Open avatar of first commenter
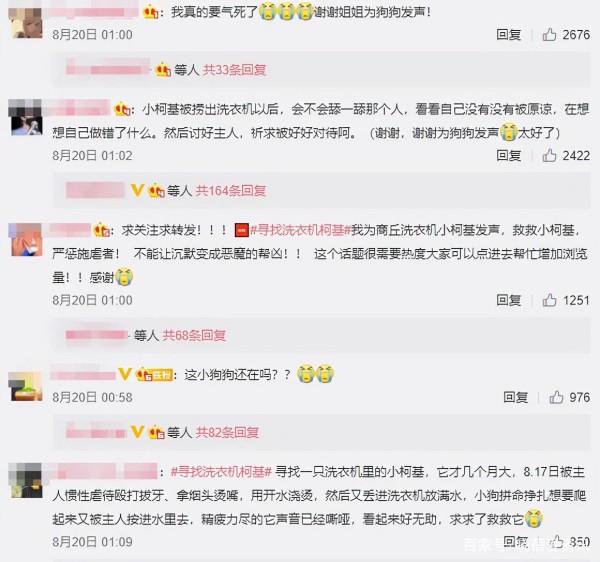 coord(25,22)
